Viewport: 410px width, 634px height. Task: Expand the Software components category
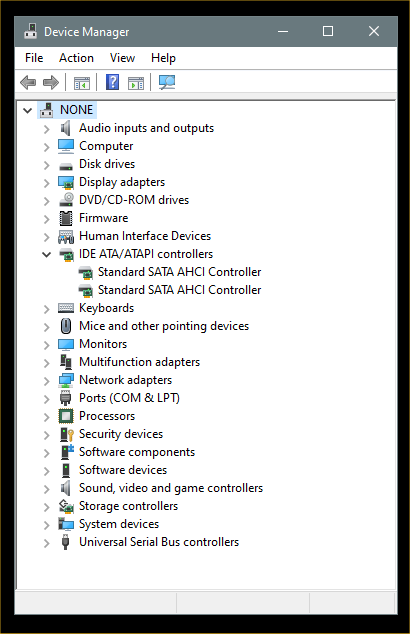(46, 453)
